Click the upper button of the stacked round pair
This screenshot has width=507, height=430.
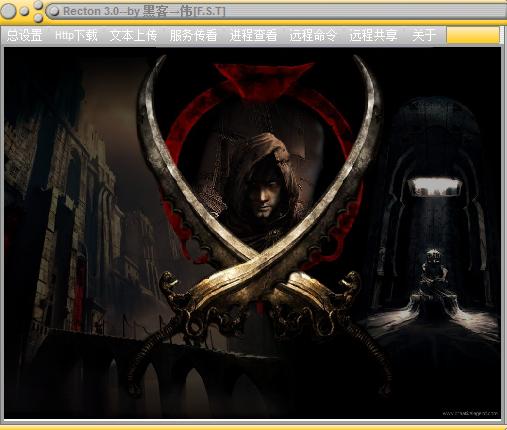coord(38,5)
